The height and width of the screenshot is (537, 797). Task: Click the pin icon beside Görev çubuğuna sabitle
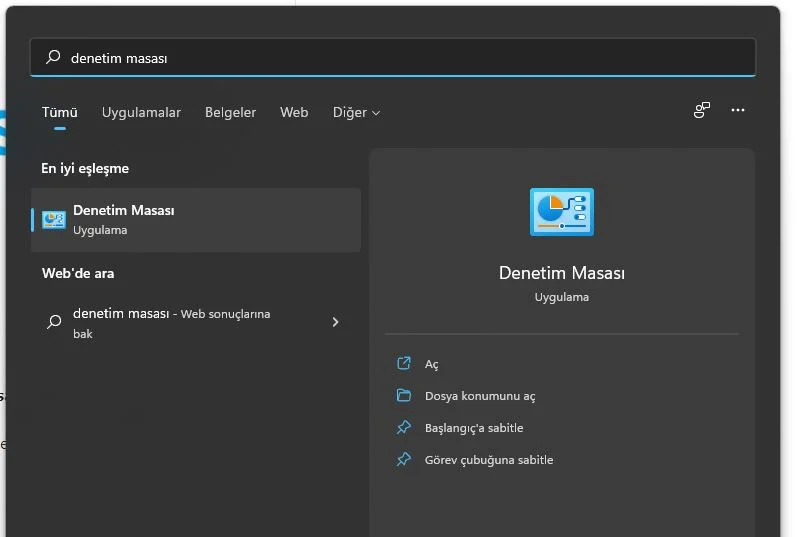click(404, 460)
